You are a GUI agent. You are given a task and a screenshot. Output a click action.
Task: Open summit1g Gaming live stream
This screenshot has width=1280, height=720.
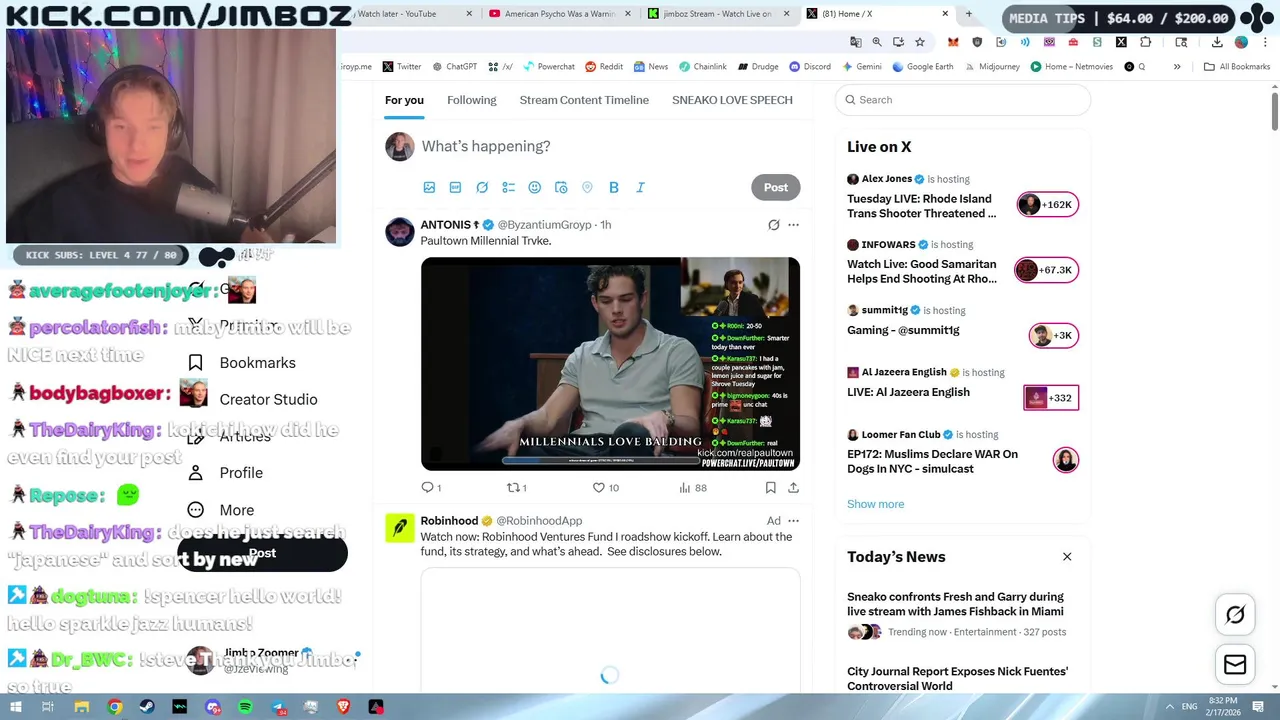point(963,324)
